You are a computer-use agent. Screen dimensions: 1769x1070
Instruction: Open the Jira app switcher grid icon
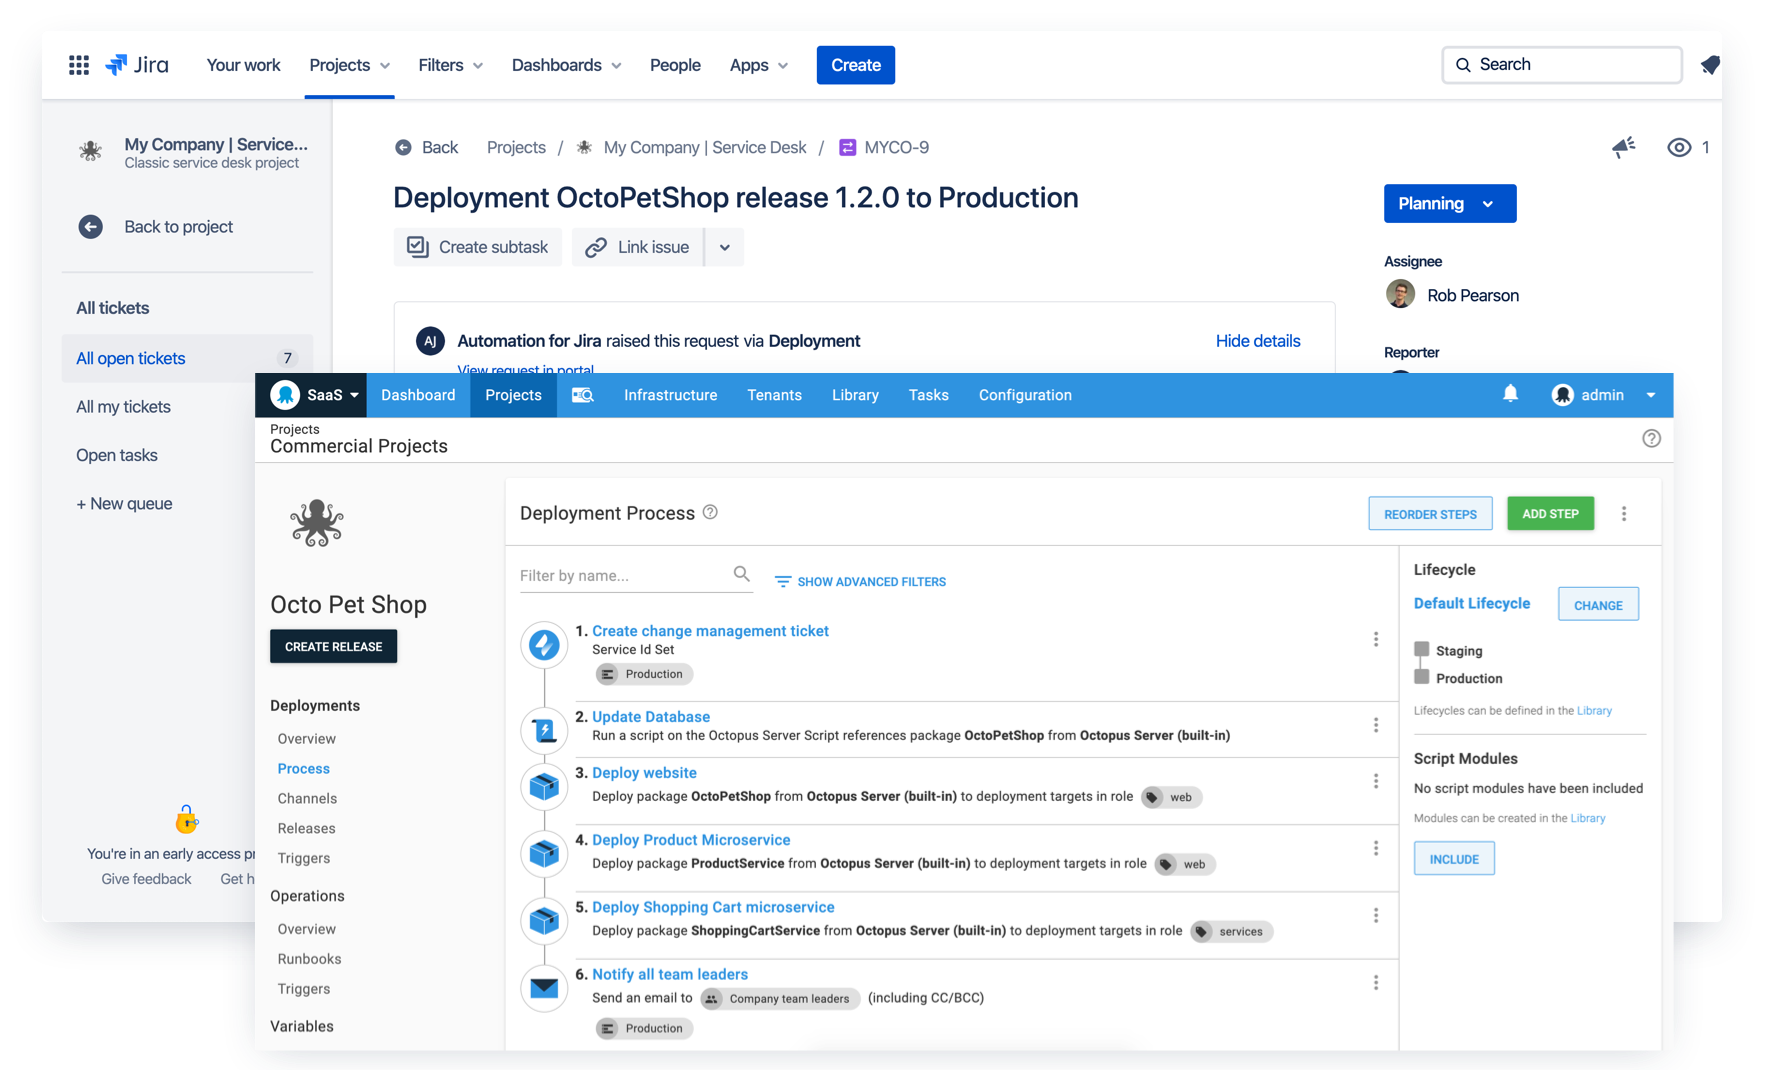coord(79,65)
